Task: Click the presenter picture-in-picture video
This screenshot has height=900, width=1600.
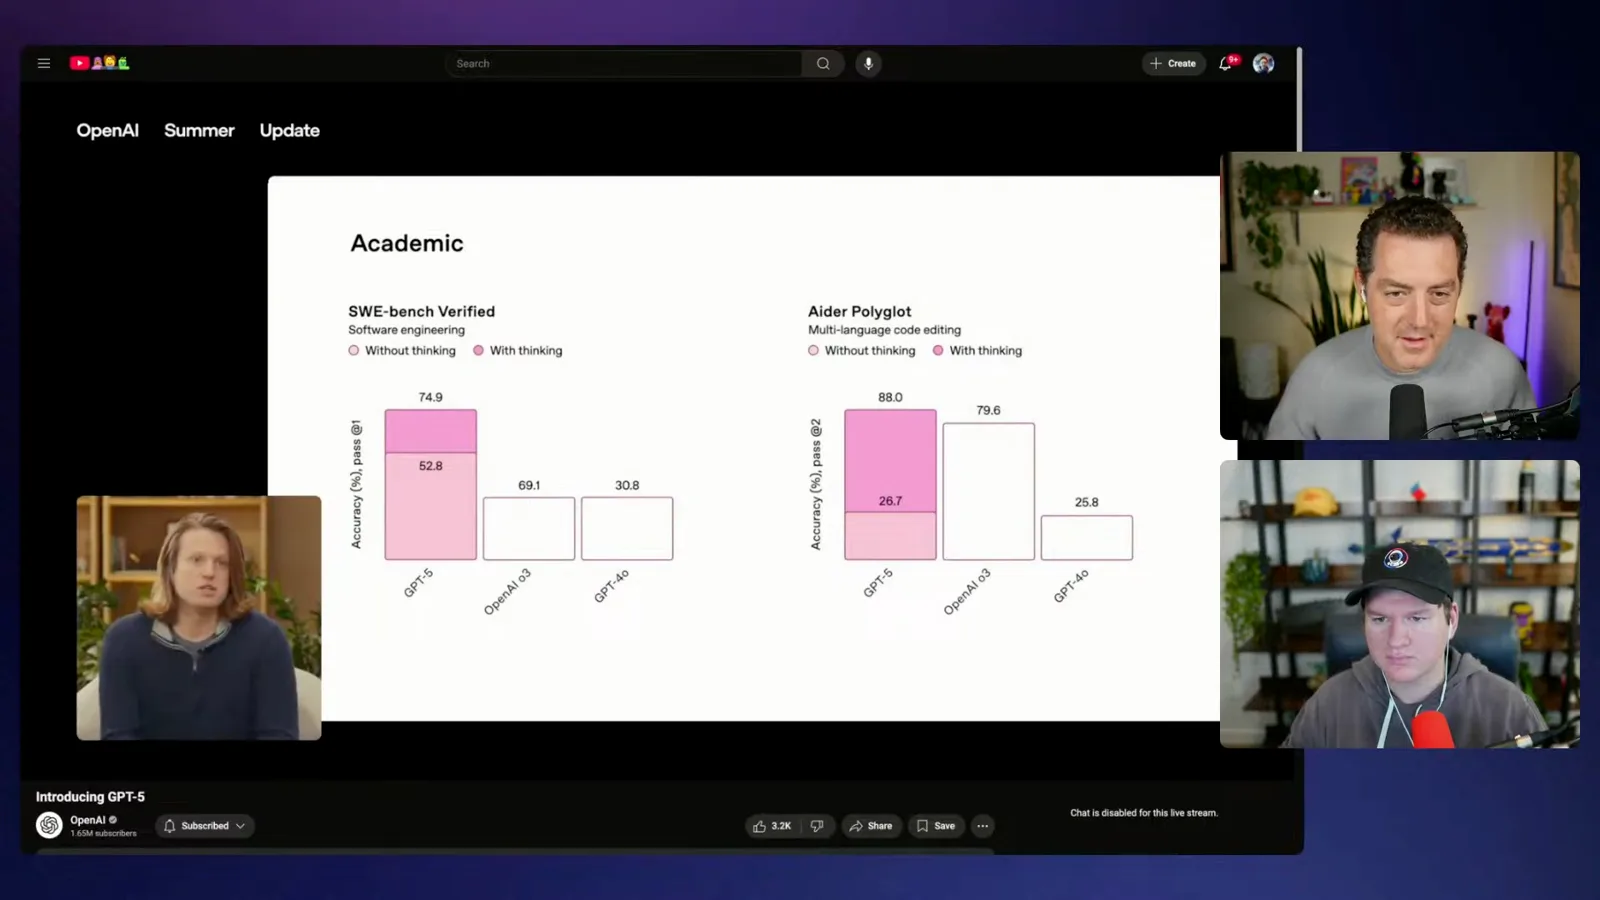Action: [x=199, y=618]
